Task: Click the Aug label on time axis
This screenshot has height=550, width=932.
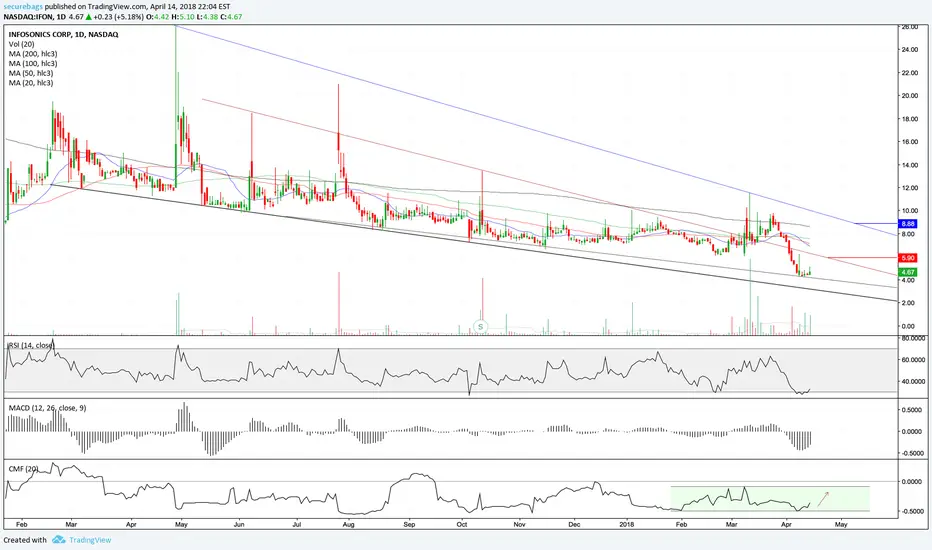Action: coord(349,524)
